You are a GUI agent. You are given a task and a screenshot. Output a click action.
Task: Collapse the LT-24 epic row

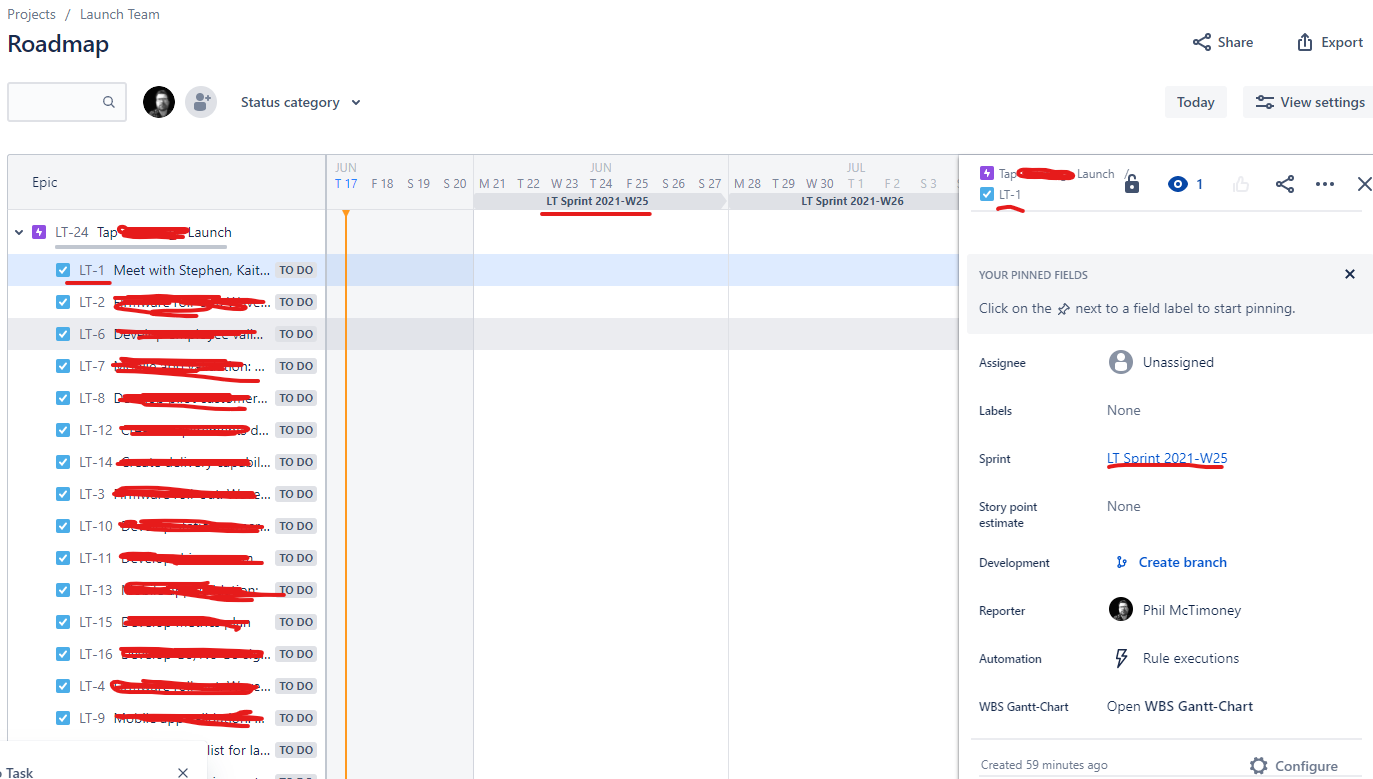tap(18, 232)
